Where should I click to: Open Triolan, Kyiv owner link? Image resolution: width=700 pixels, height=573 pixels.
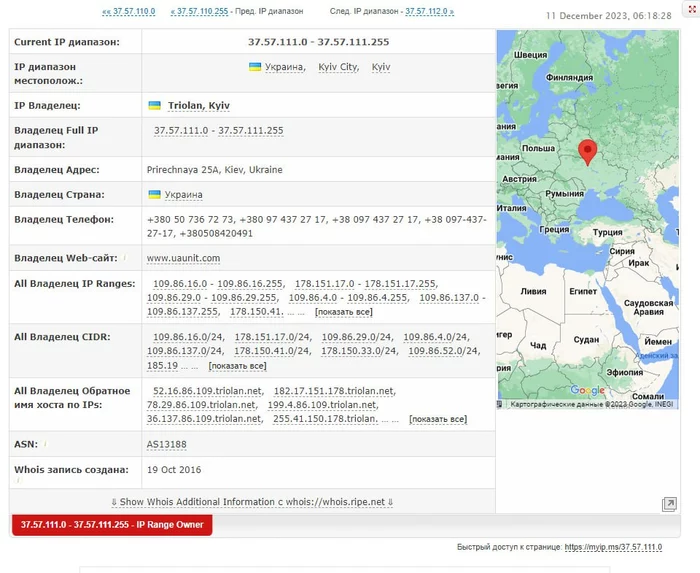point(199,106)
